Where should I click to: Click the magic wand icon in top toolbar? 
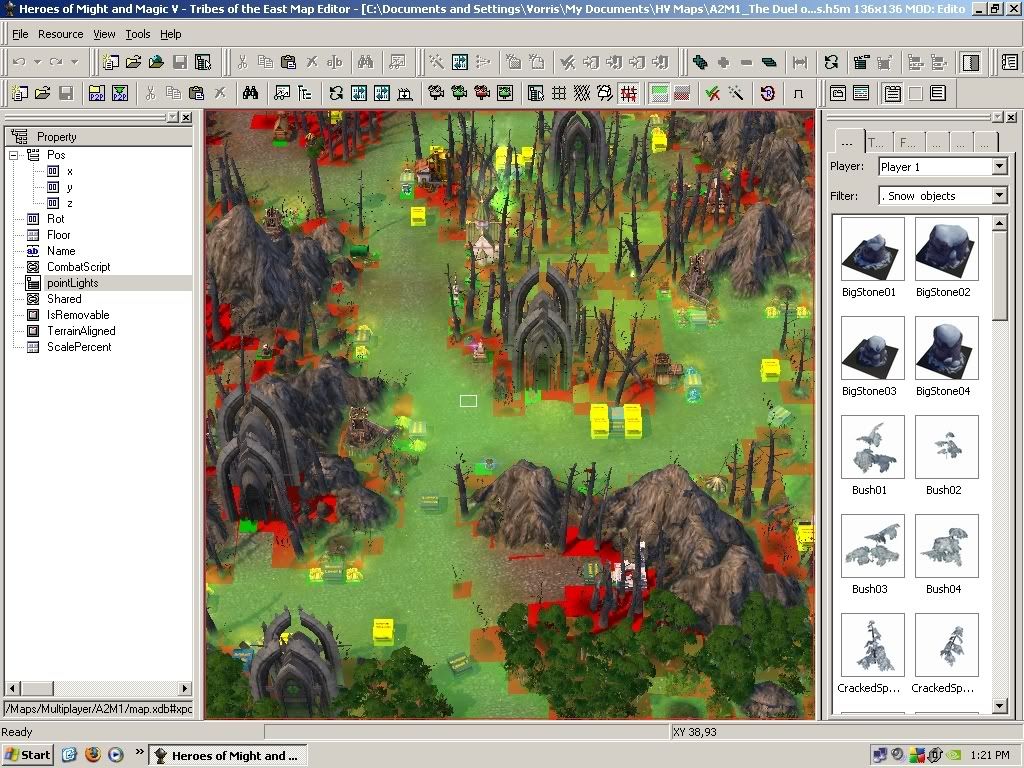(436, 62)
